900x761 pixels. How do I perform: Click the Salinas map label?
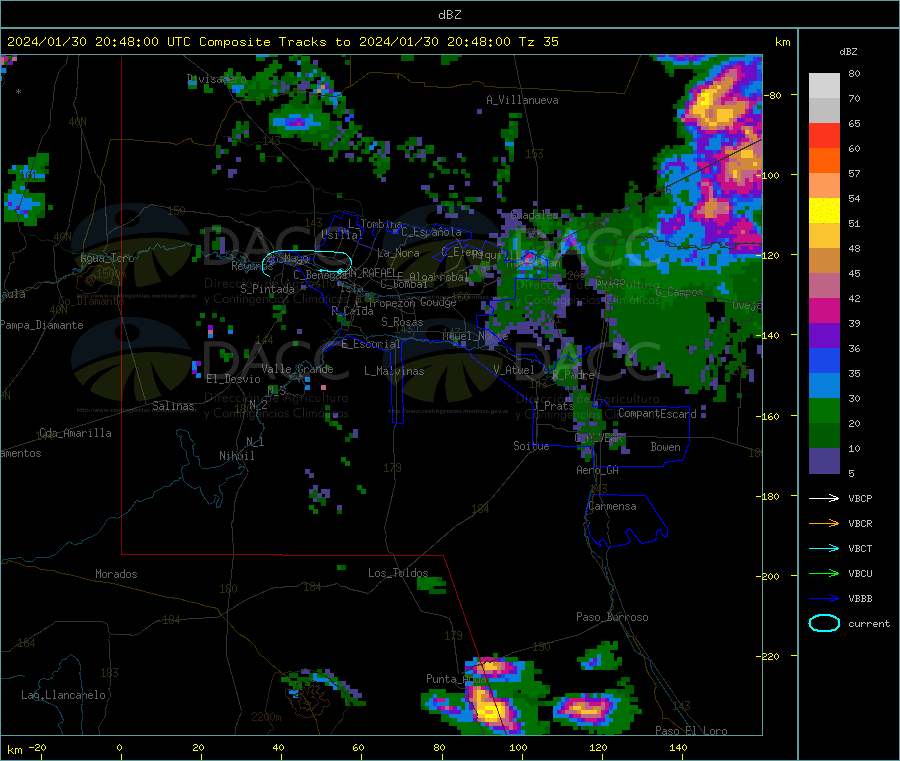coord(173,406)
